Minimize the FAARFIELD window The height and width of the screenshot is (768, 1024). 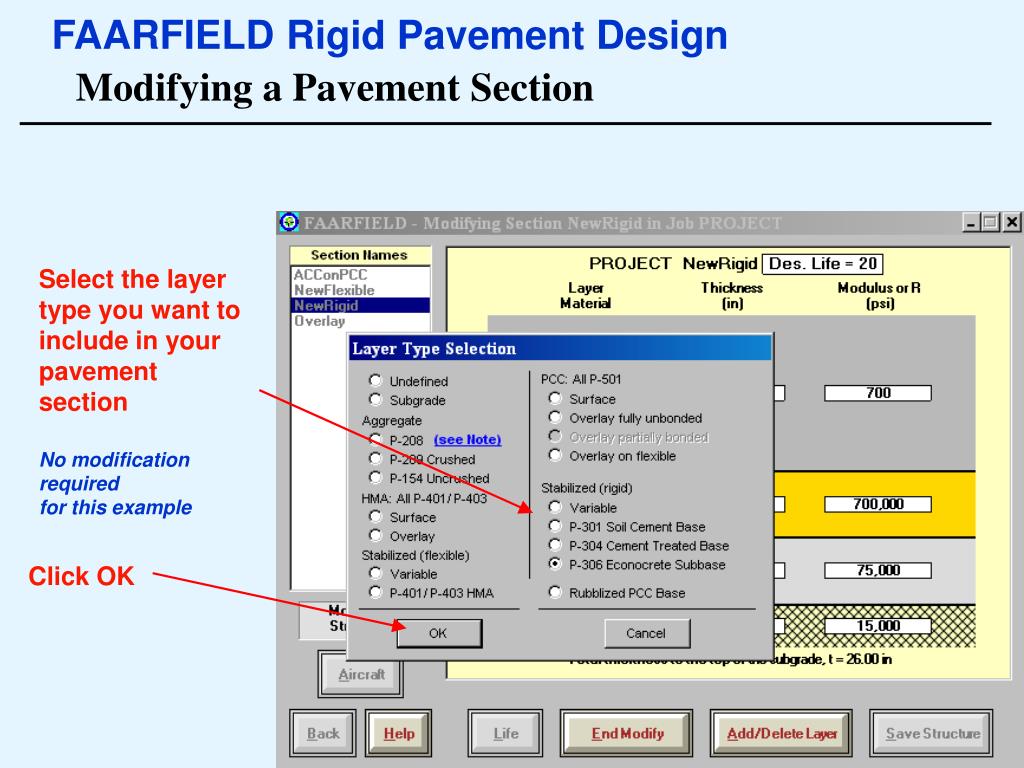click(x=971, y=223)
